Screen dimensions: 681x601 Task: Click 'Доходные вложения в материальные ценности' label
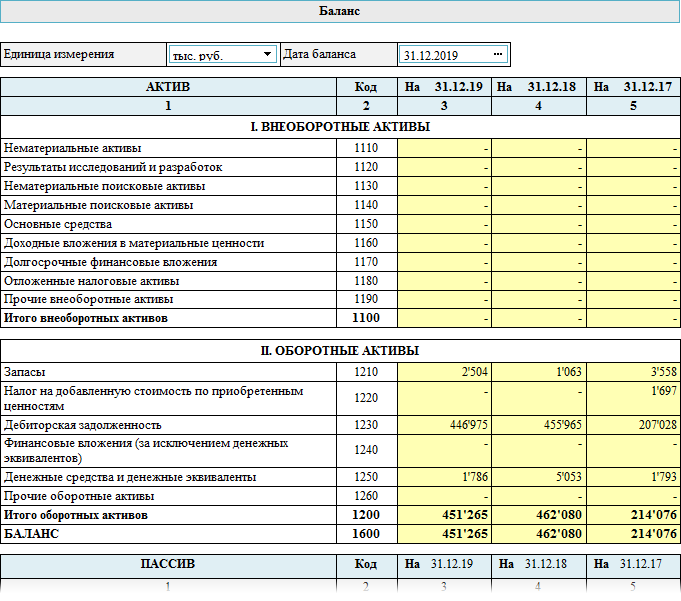click(134, 243)
